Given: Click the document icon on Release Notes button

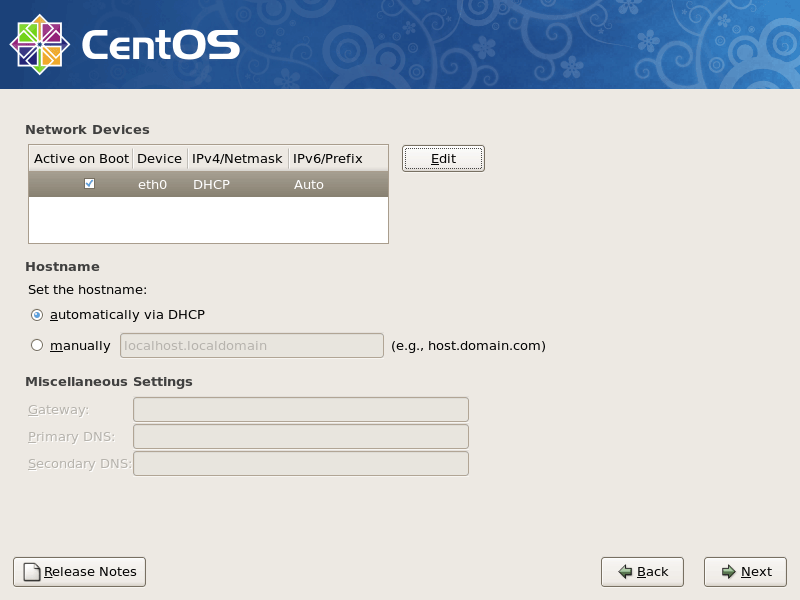Looking at the screenshot, I should [x=29, y=571].
